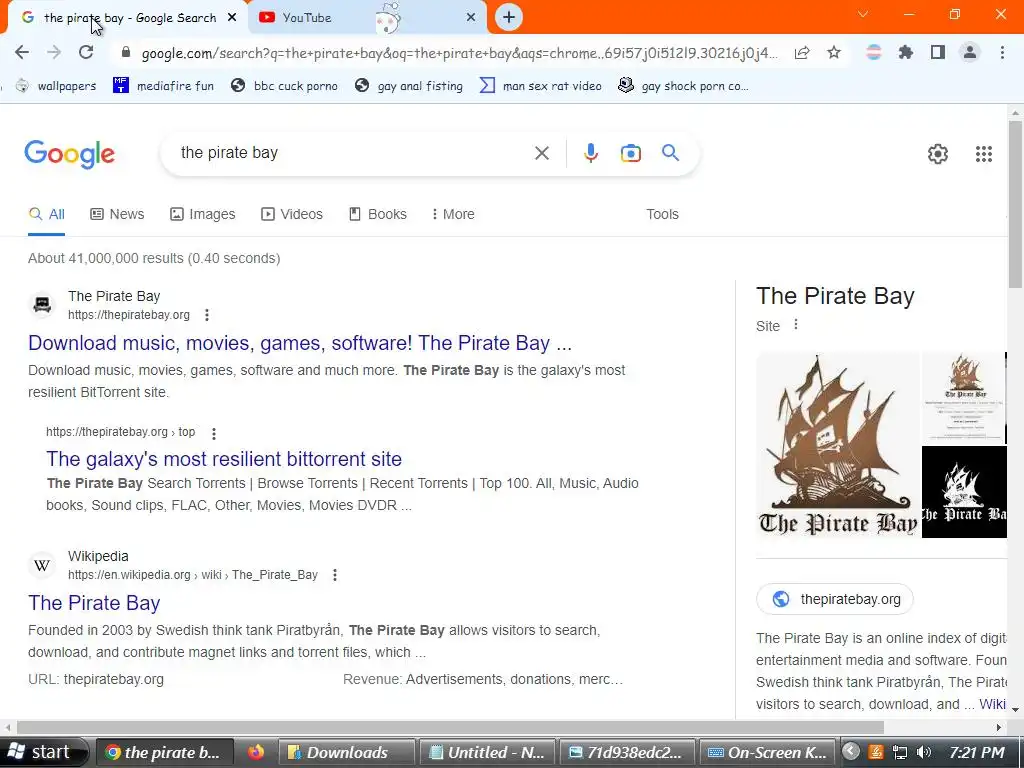Viewport: 1024px width, 768px height.
Task: Open the black Pirate Bay logo thumbnail
Action: (964, 492)
